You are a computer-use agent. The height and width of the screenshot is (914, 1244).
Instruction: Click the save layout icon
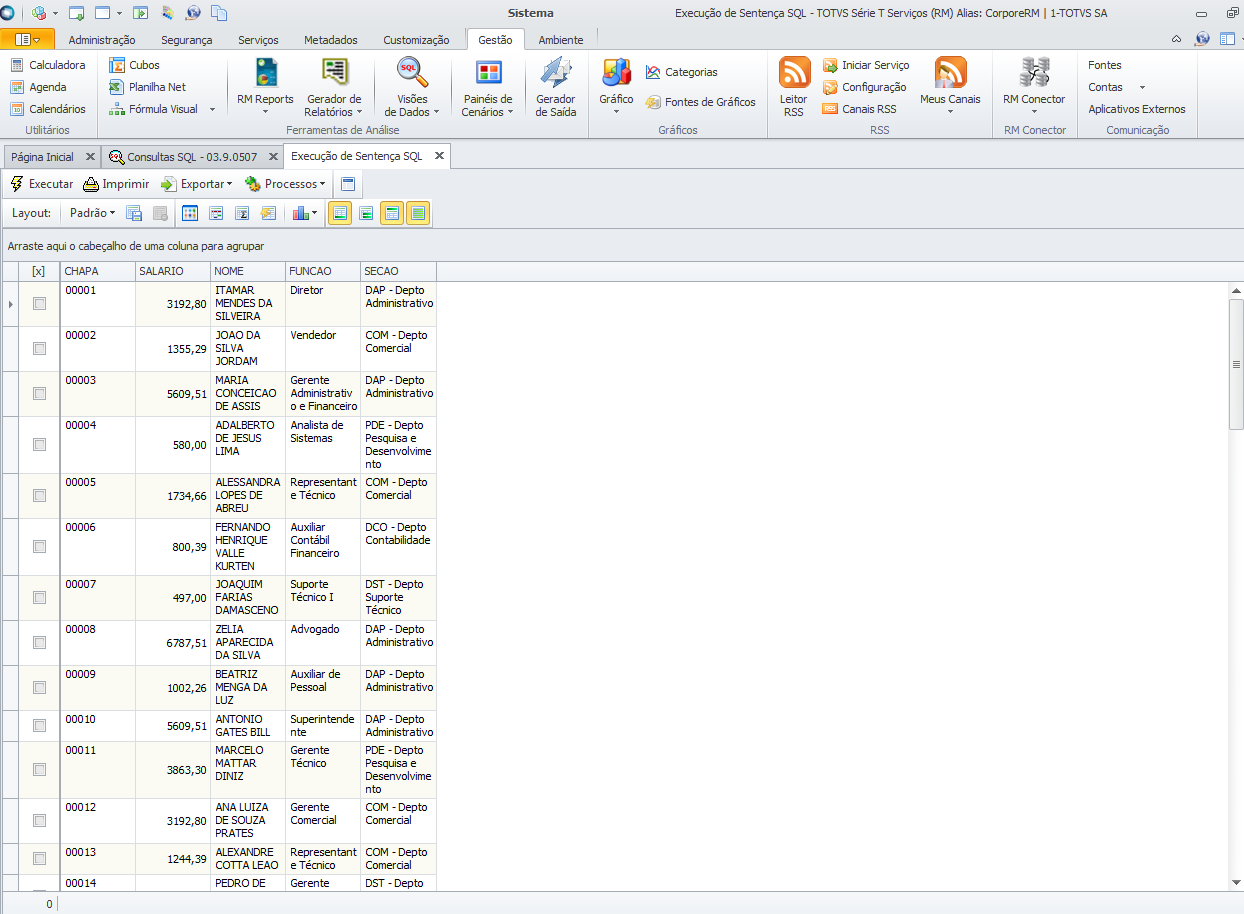(134, 213)
